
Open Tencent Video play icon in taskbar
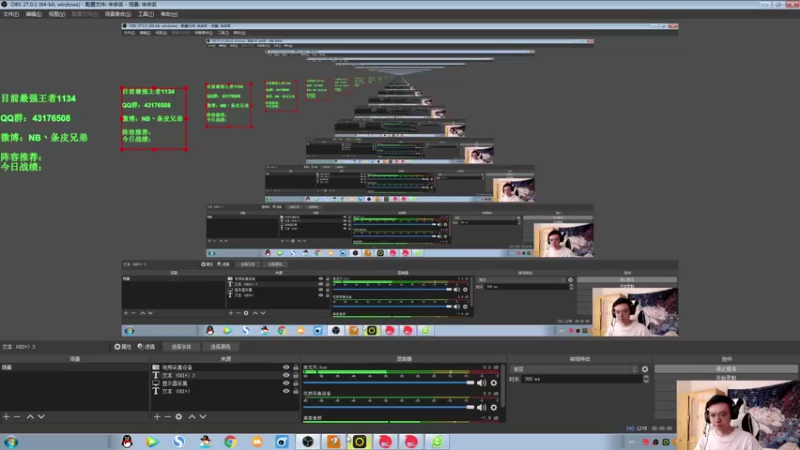(152, 442)
